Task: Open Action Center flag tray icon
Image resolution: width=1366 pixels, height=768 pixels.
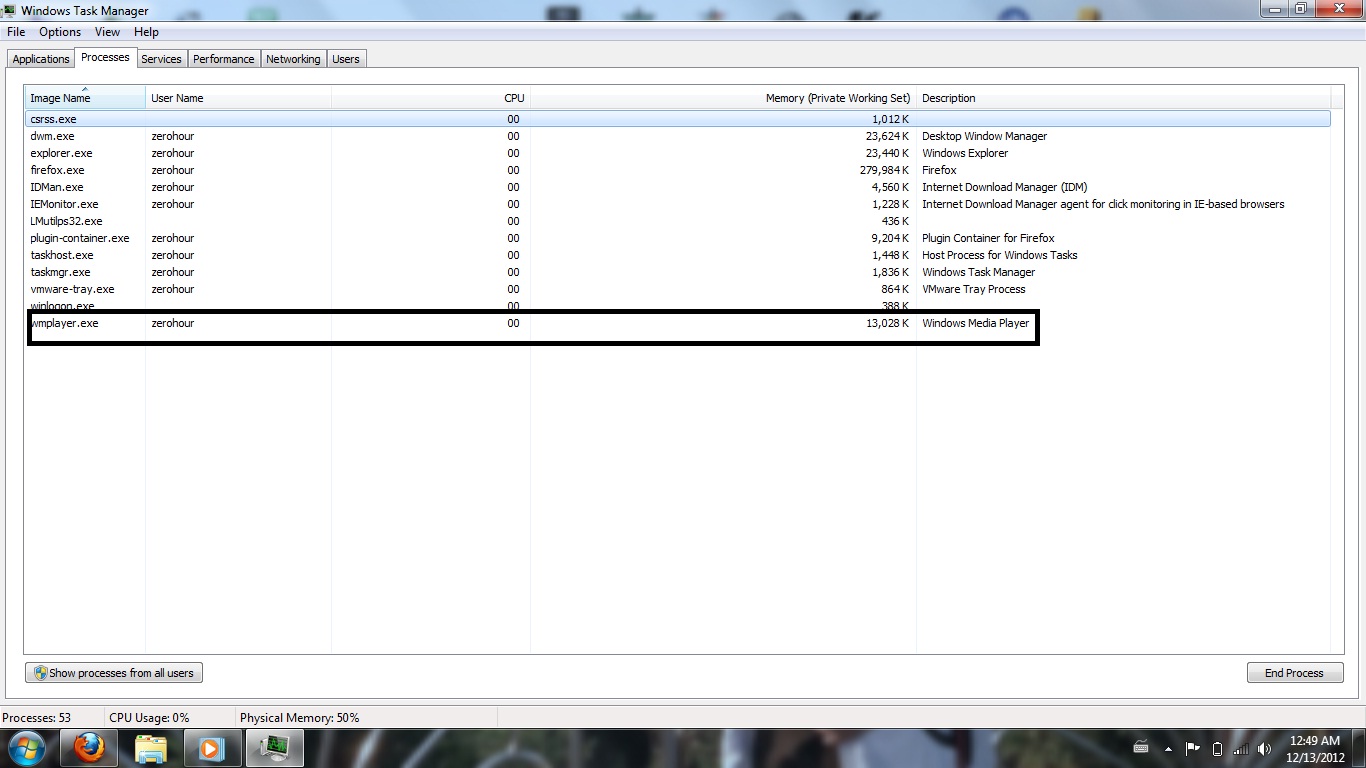Action: tap(1193, 748)
